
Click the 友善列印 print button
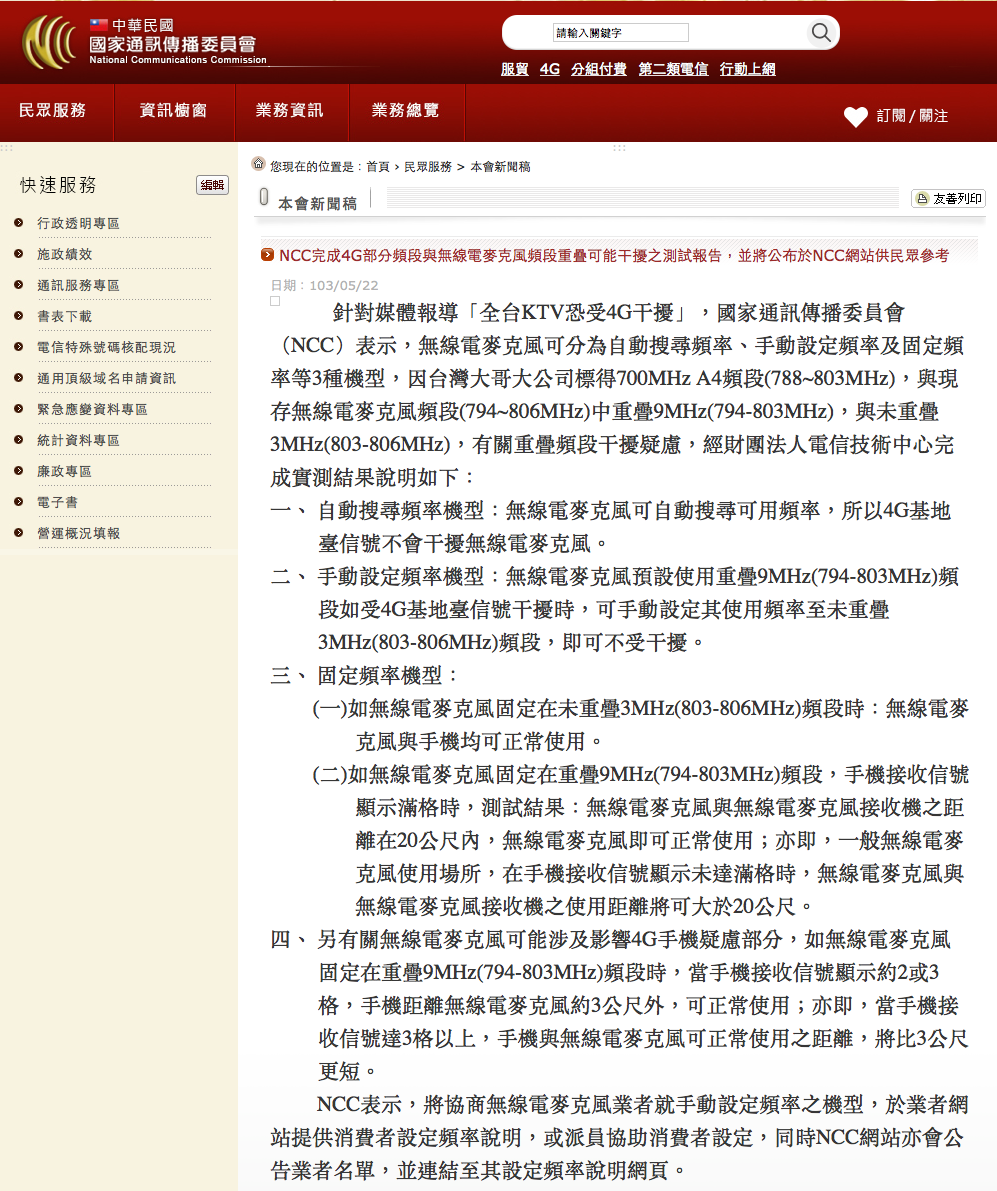(x=948, y=199)
